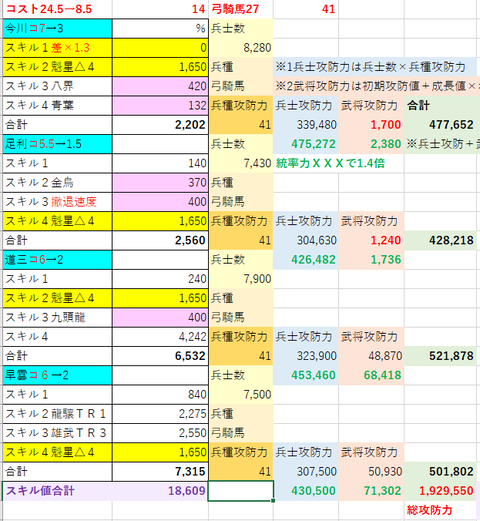Select the 早雲コ6→2 cyan cell
Image resolution: width=480 pixels, height=521 pixels.
coord(57,375)
